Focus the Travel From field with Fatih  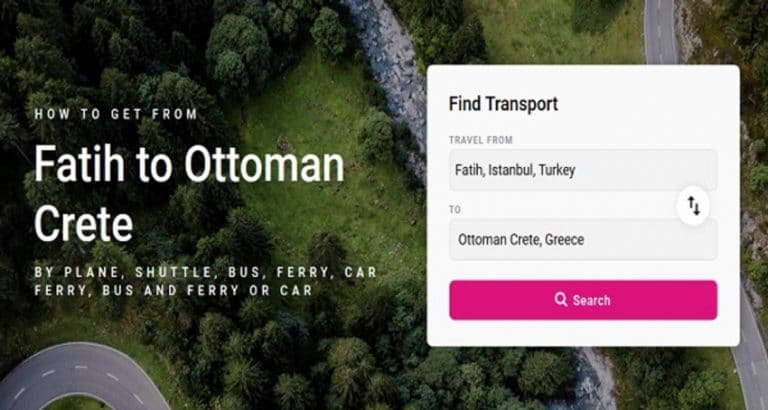pos(583,170)
